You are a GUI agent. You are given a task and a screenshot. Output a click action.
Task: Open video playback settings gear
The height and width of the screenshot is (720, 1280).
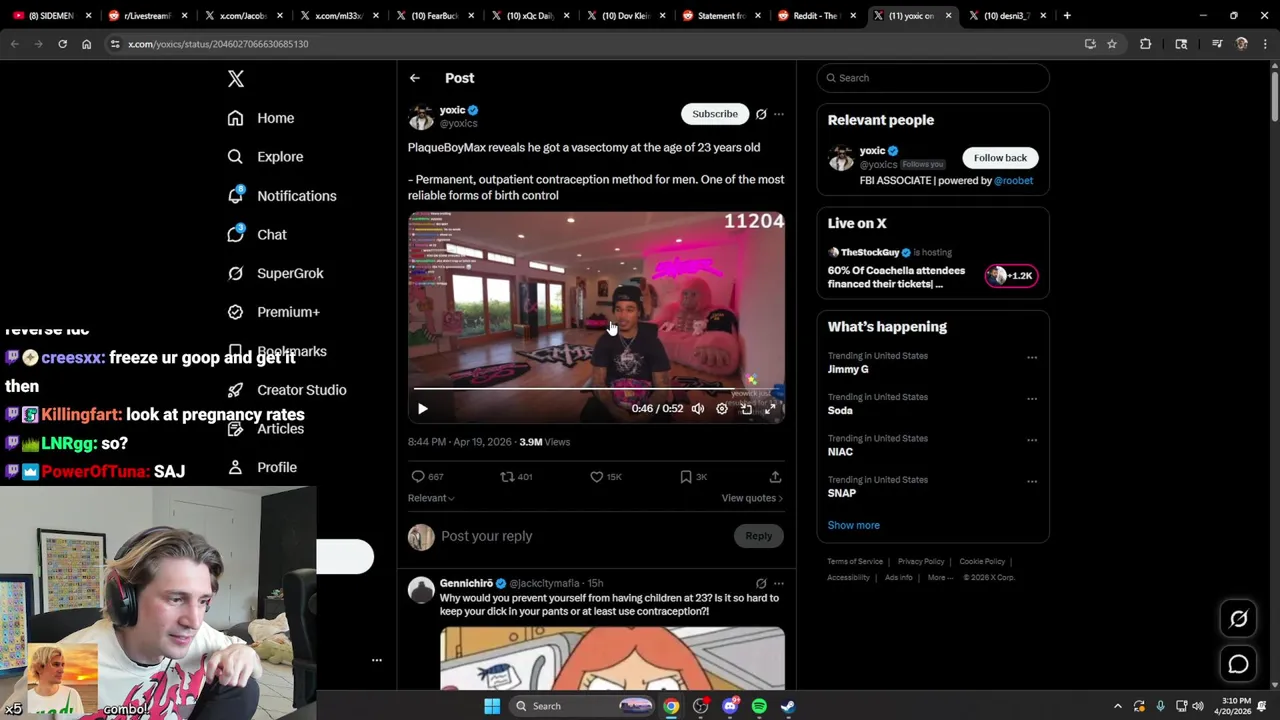coord(722,408)
